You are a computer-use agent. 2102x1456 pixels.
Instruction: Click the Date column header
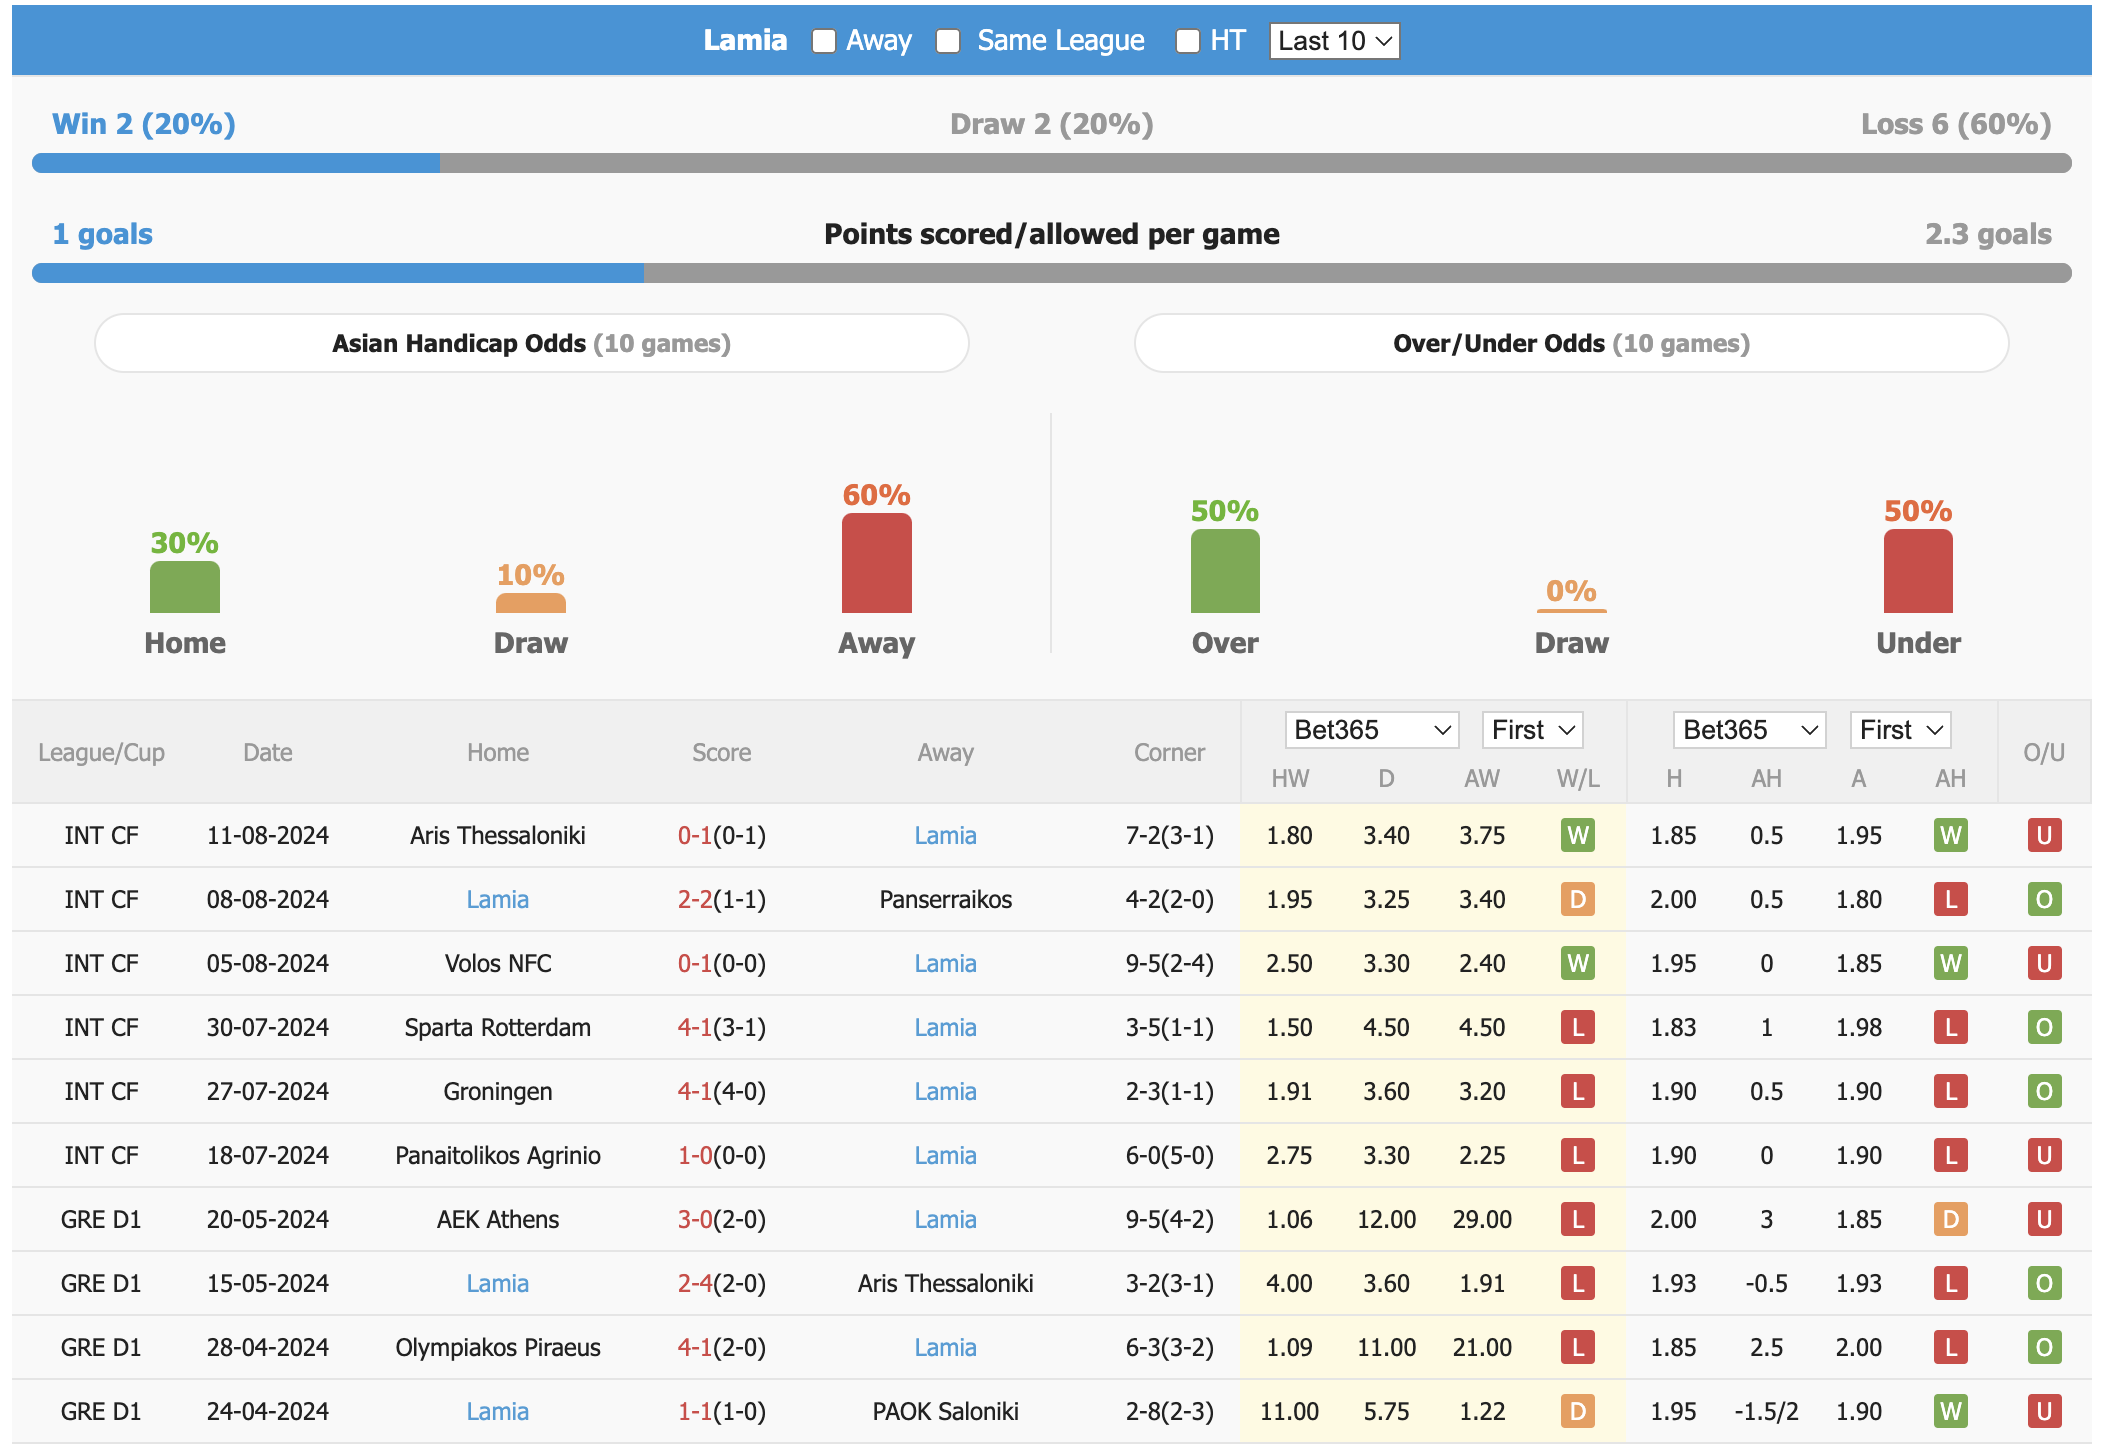point(268,753)
